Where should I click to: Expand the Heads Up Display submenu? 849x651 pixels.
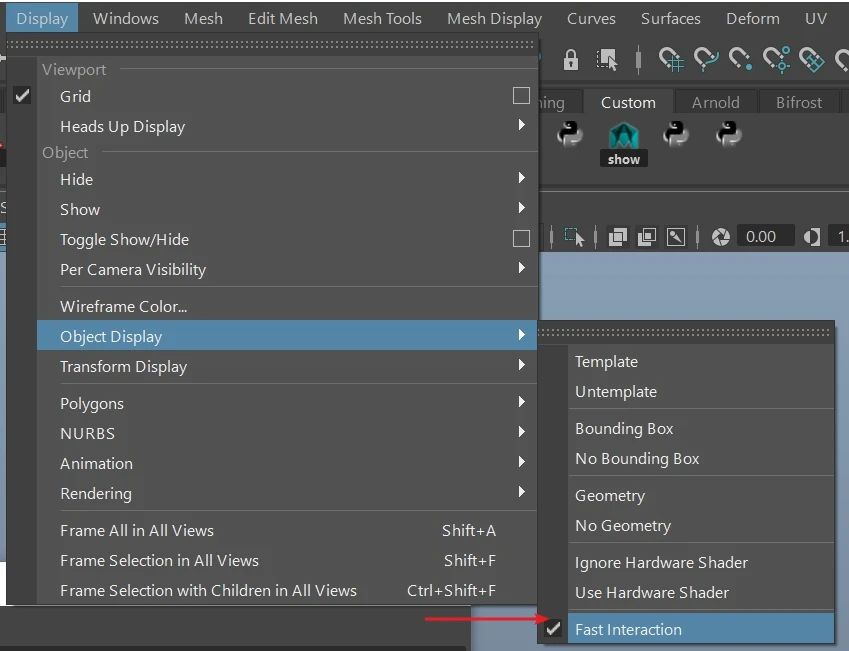(287, 126)
